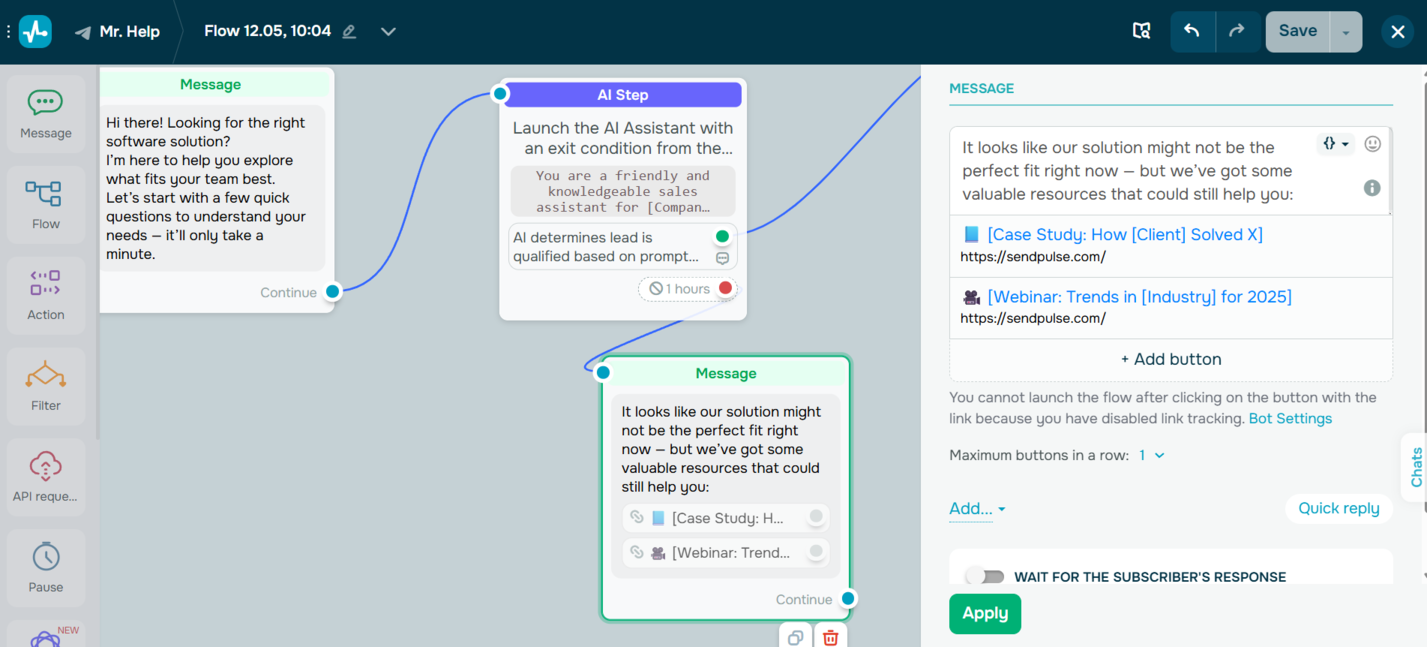Image resolution: width=1427 pixels, height=647 pixels.
Task: Click the info icon in message editor
Action: click(1372, 188)
